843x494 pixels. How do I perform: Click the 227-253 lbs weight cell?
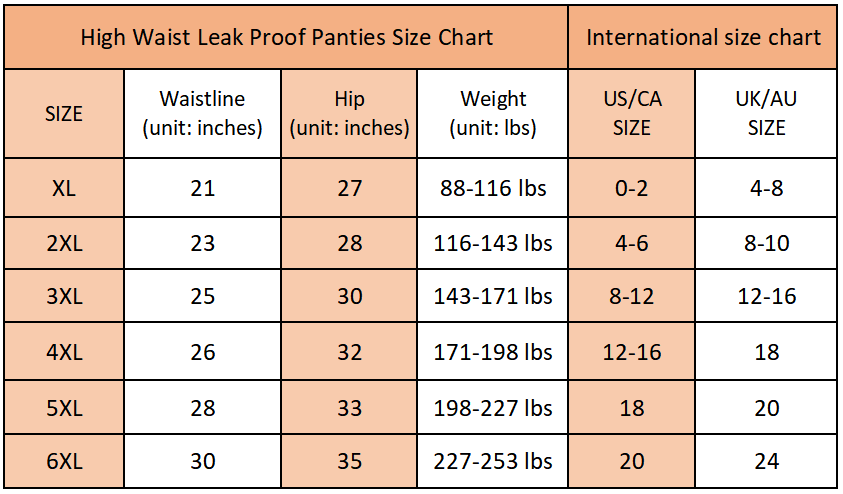(492, 461)
